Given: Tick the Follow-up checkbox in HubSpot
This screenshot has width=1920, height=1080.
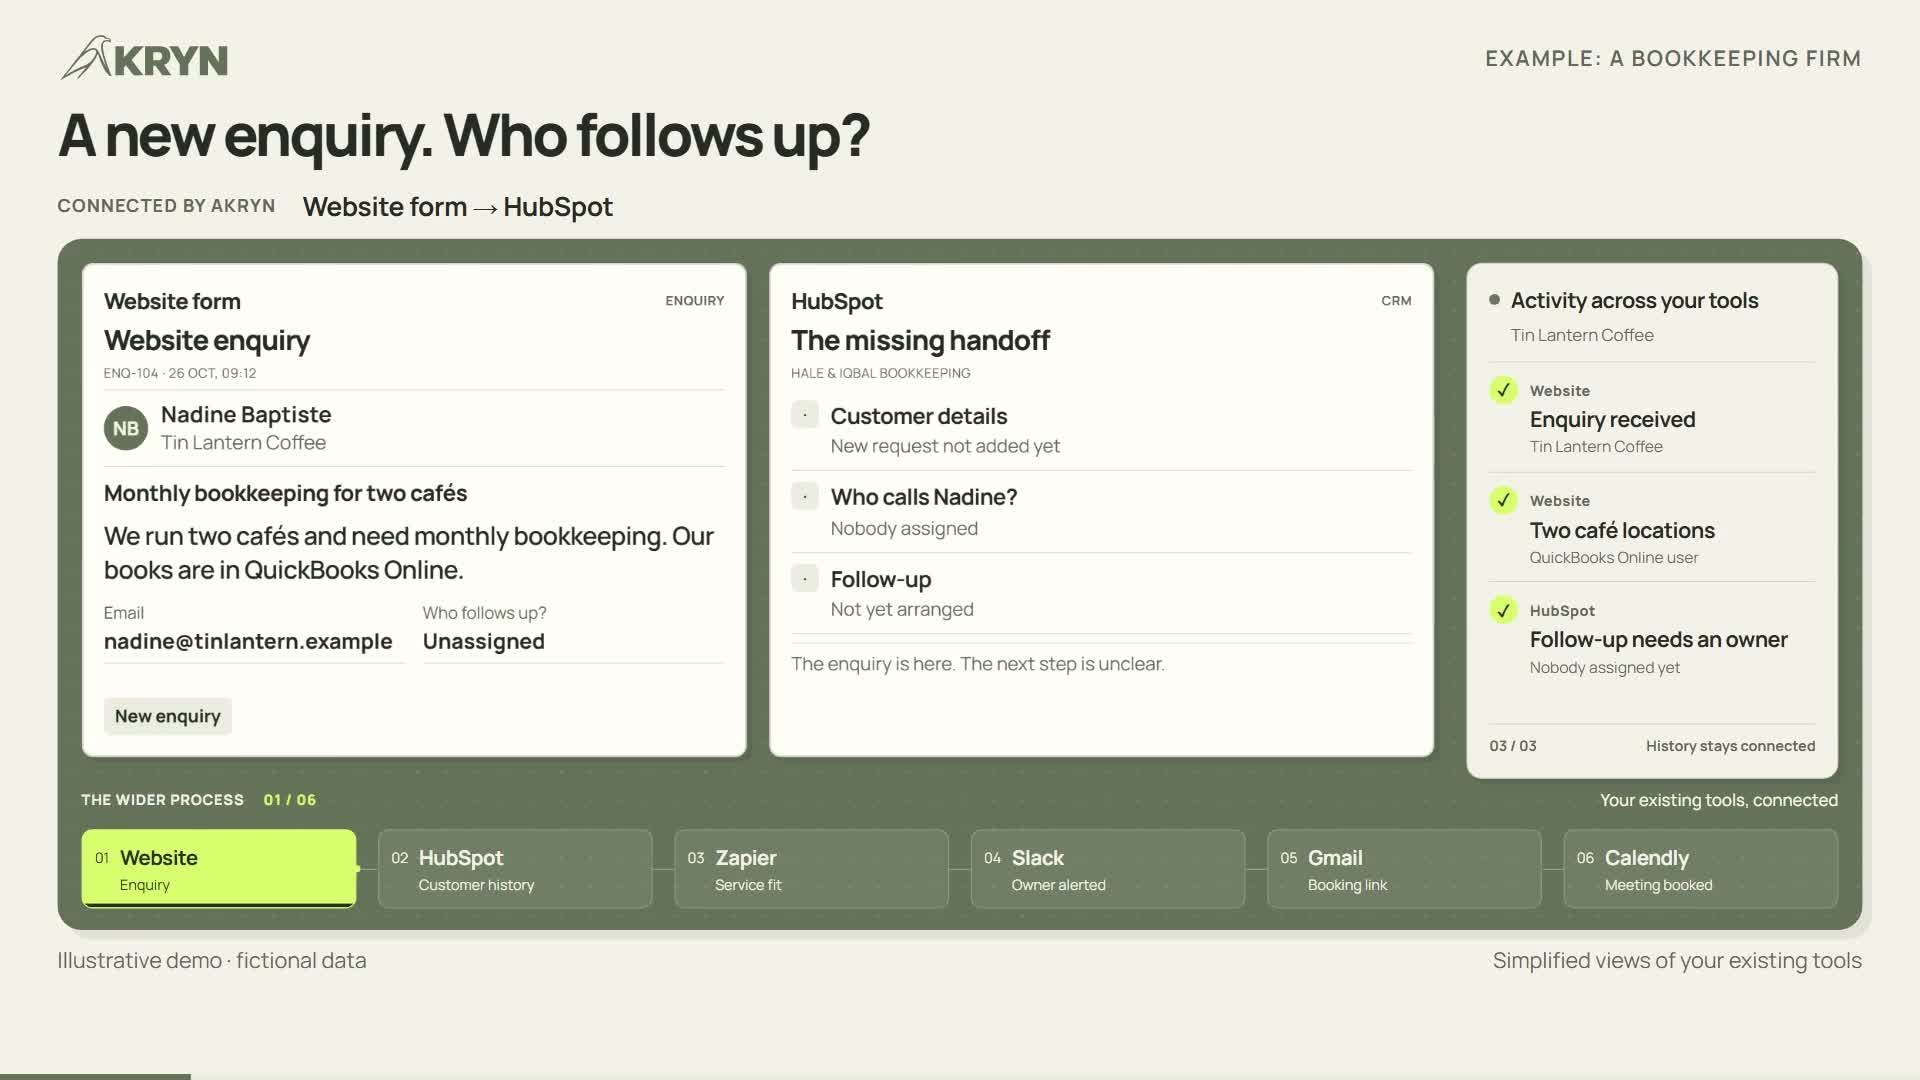Looking at the screenshot, I should 805,578.
